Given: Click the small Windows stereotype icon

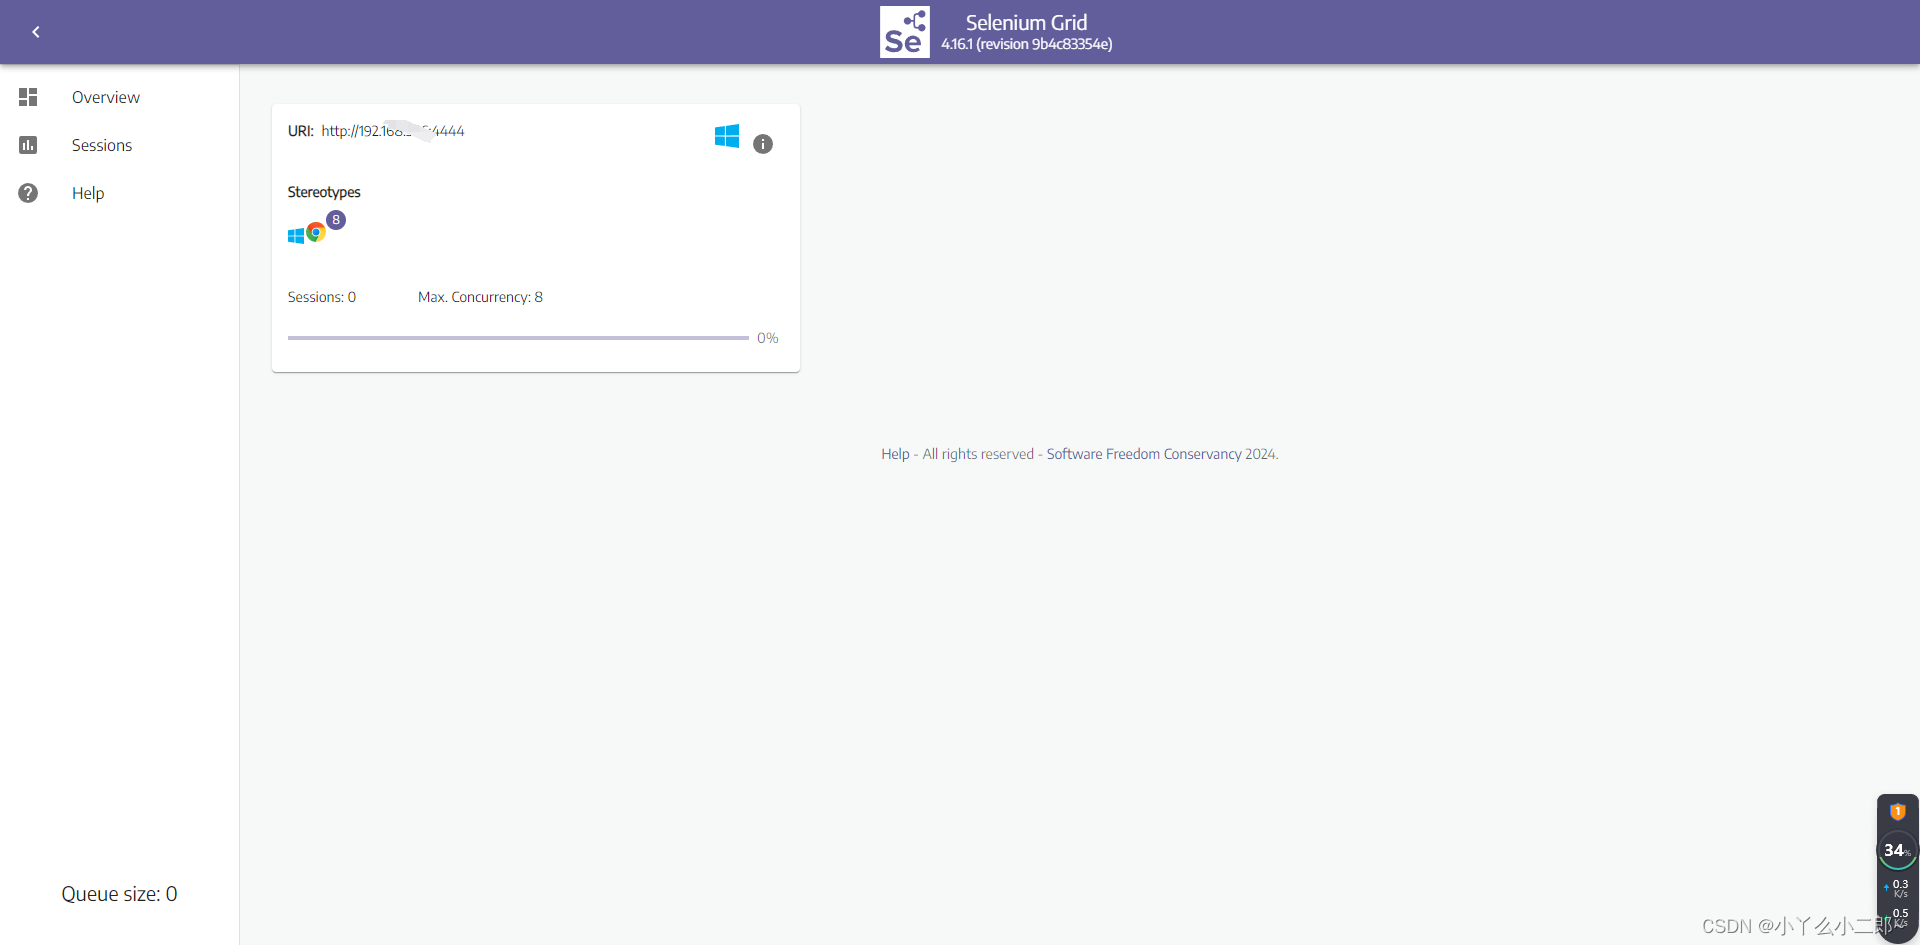Looking at the screenshot, I should [x=296, y=236].
